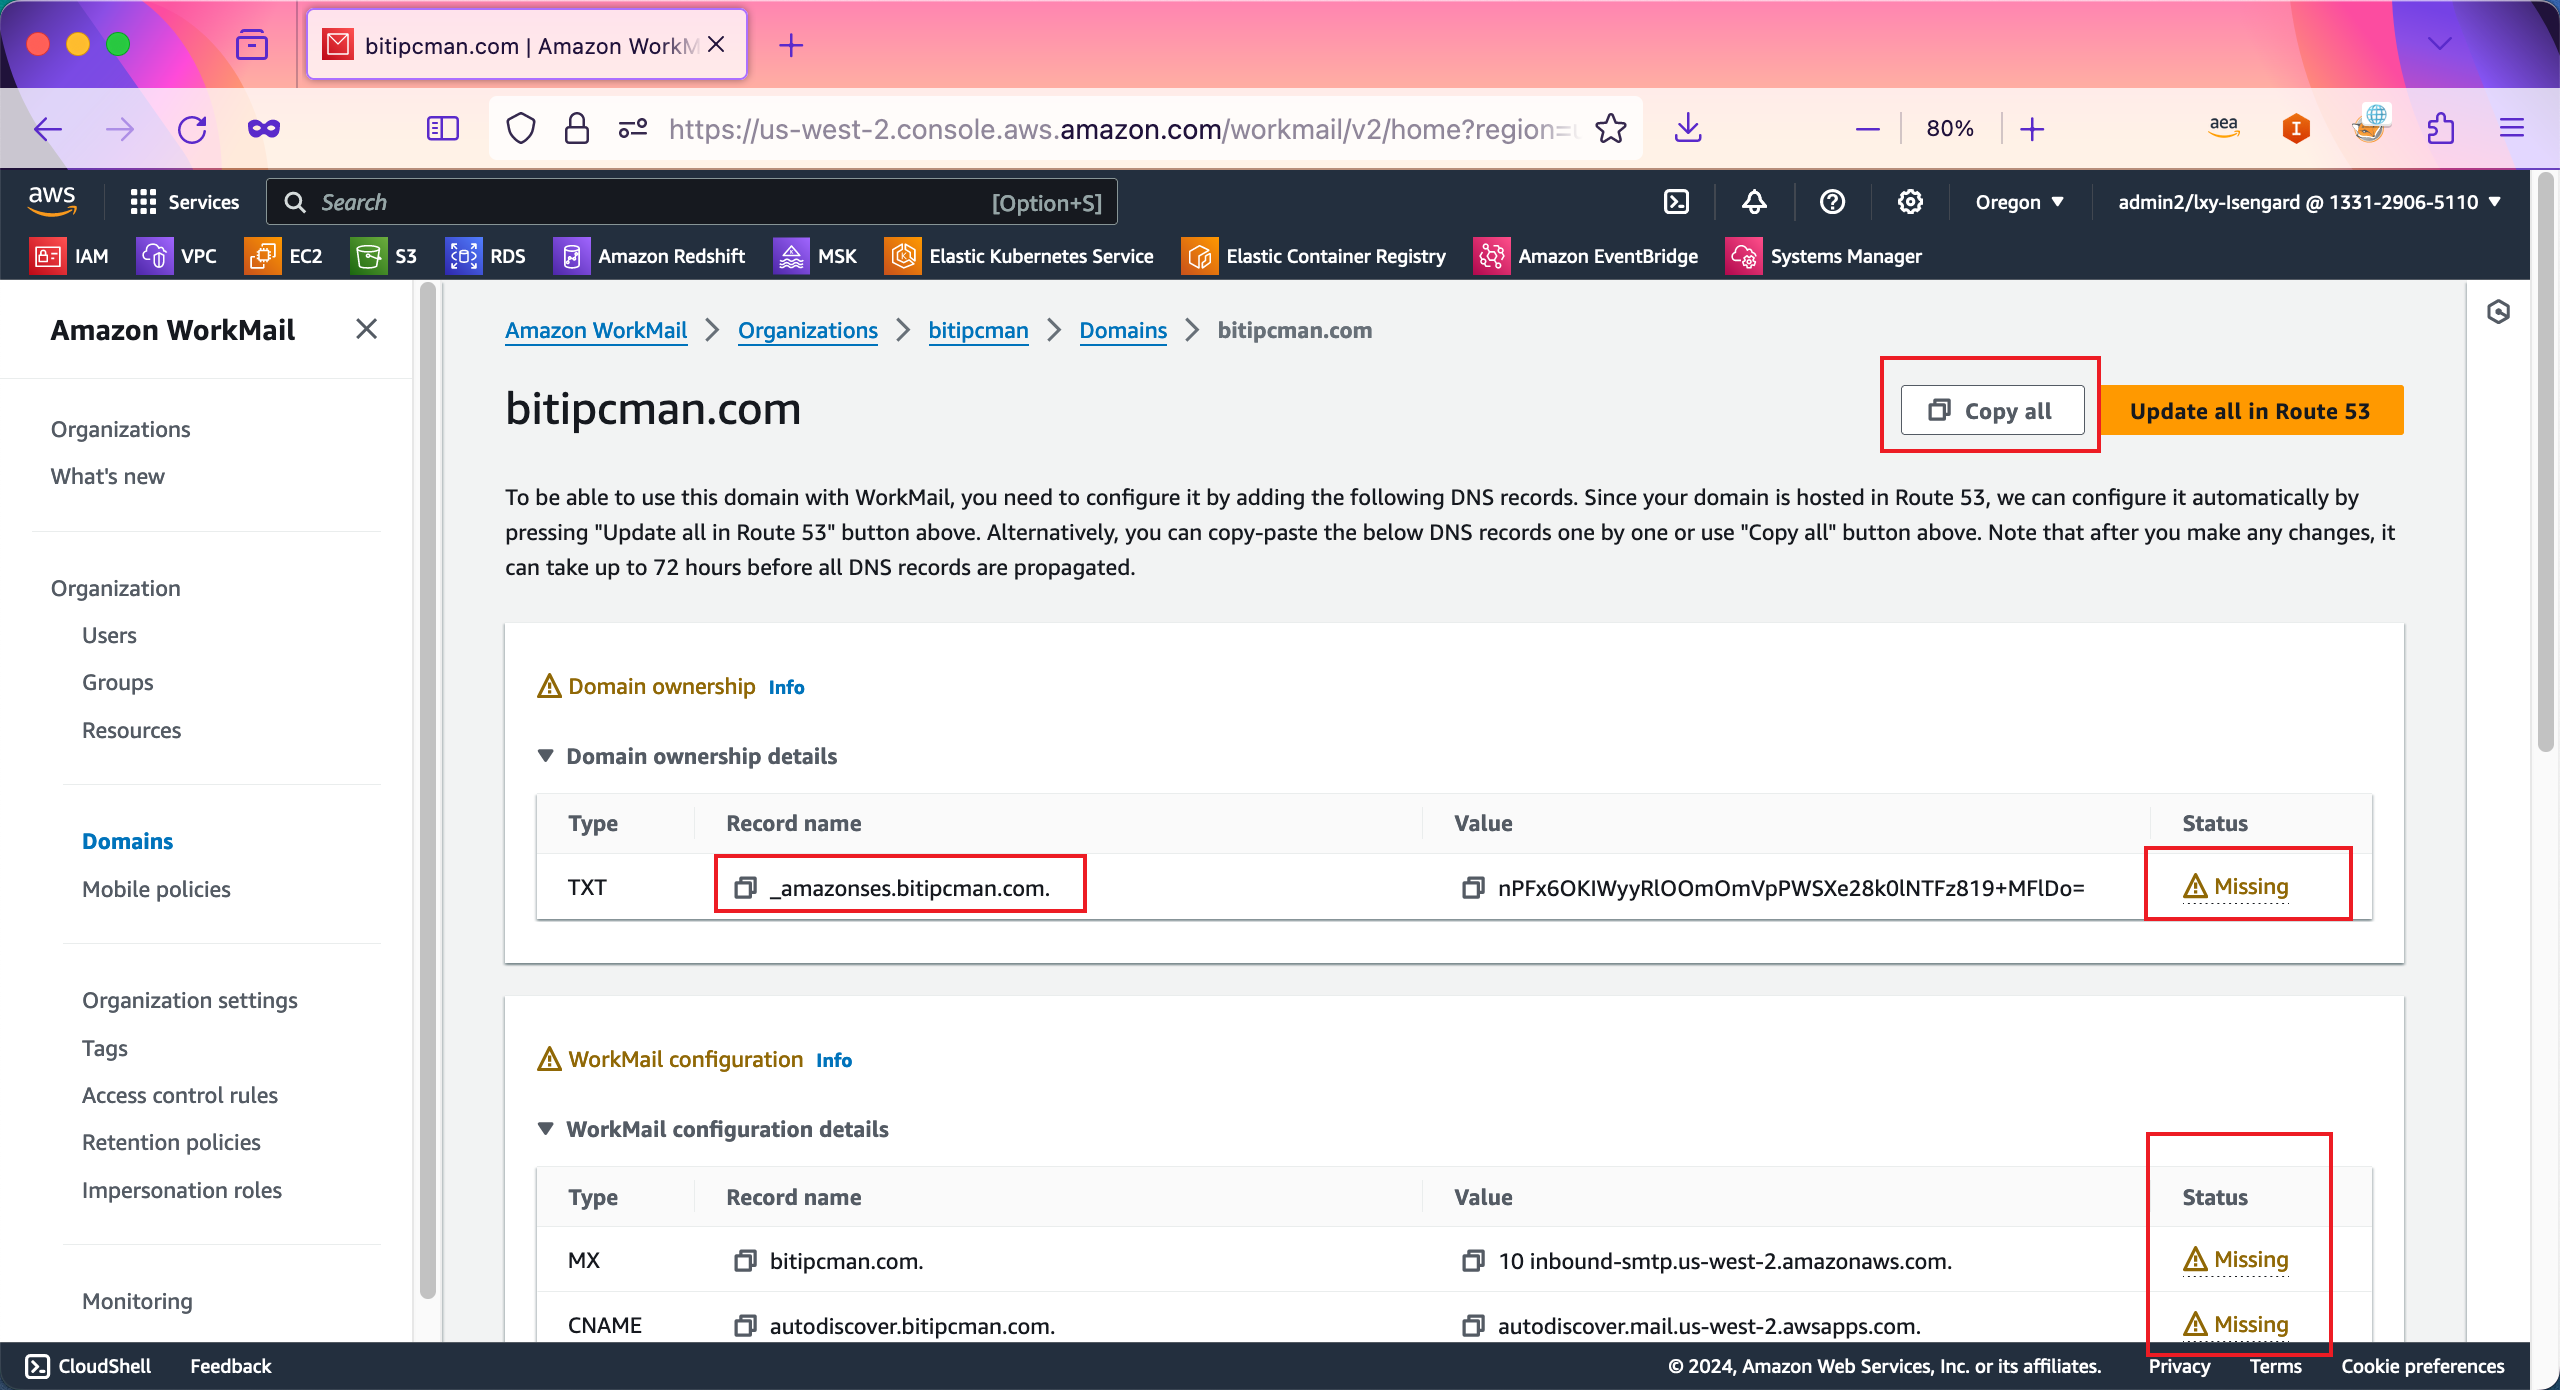Click the browser URL address bar
2560x1390 pixels.
coord(1120,129)
